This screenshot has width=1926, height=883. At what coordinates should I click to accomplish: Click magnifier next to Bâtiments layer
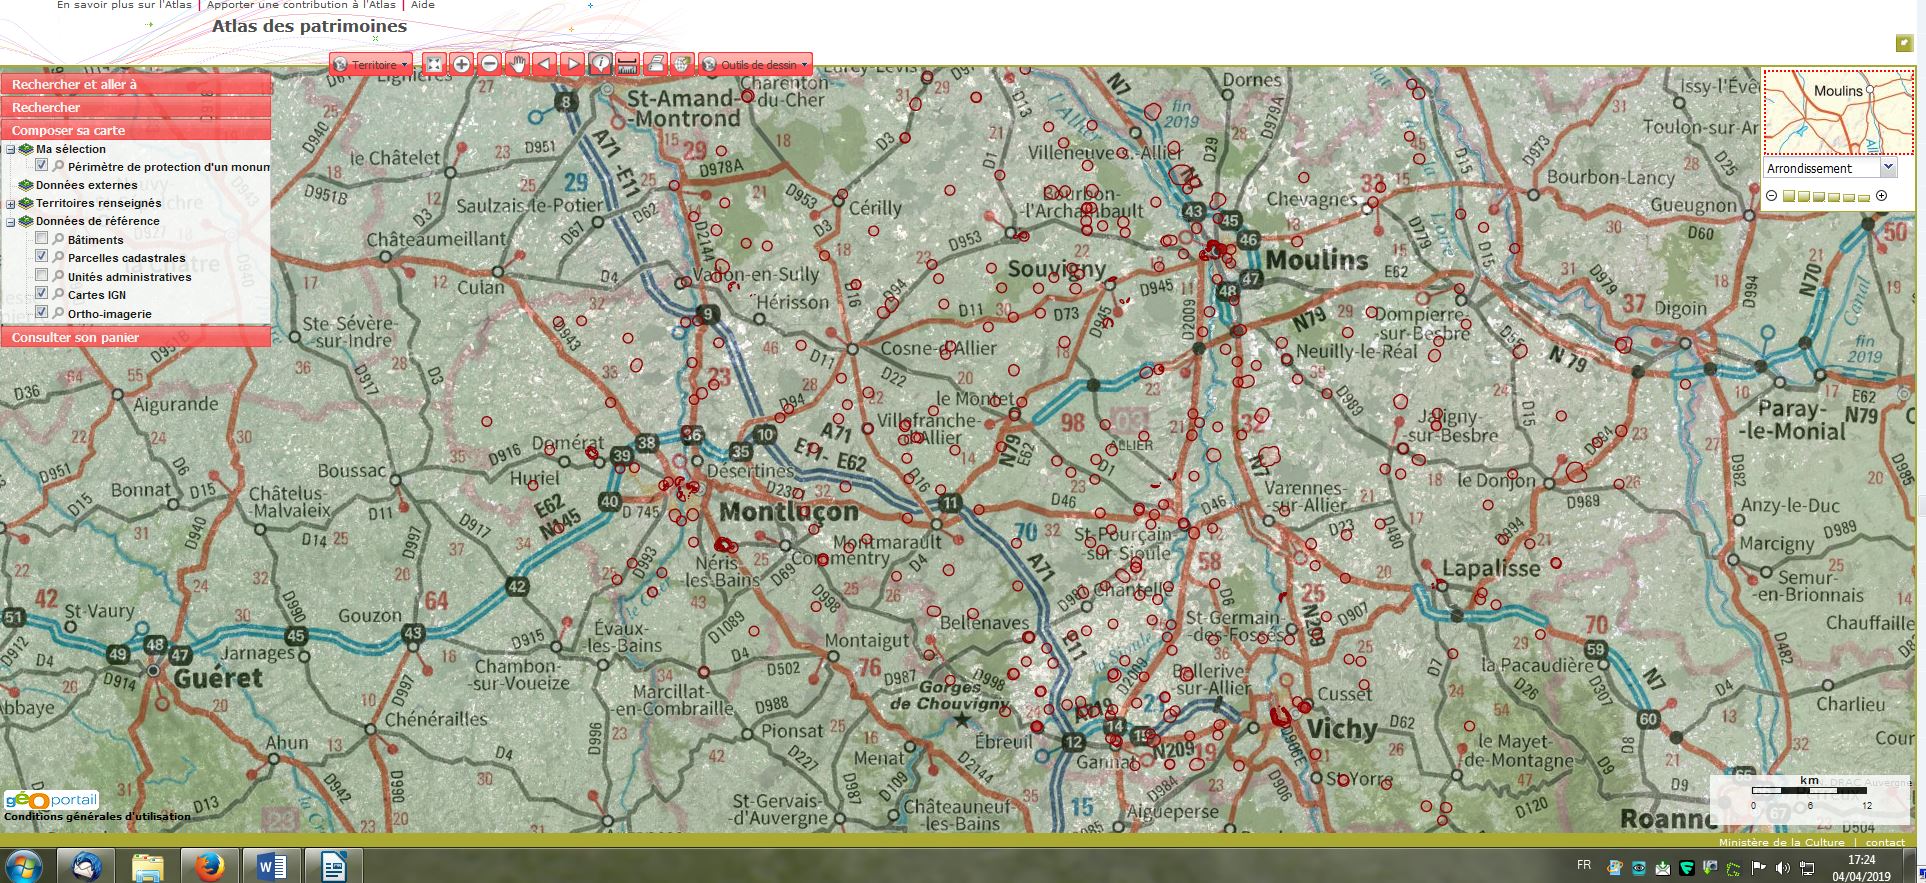pos(58,239)
